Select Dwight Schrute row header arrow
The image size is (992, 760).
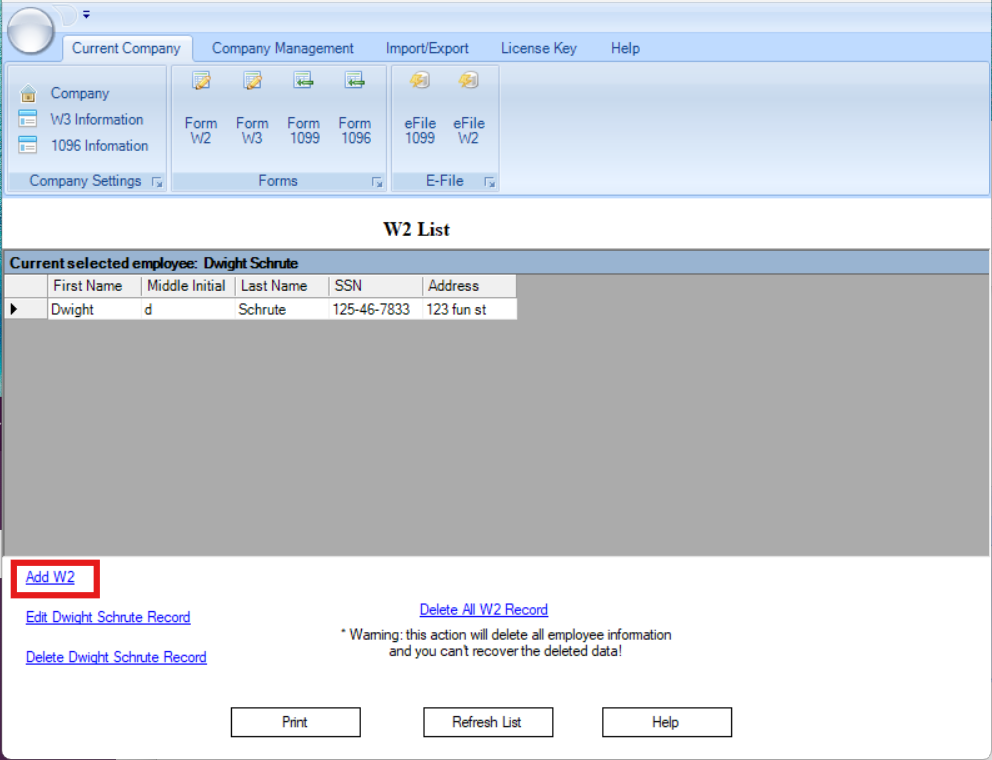[x=14, y=309]
